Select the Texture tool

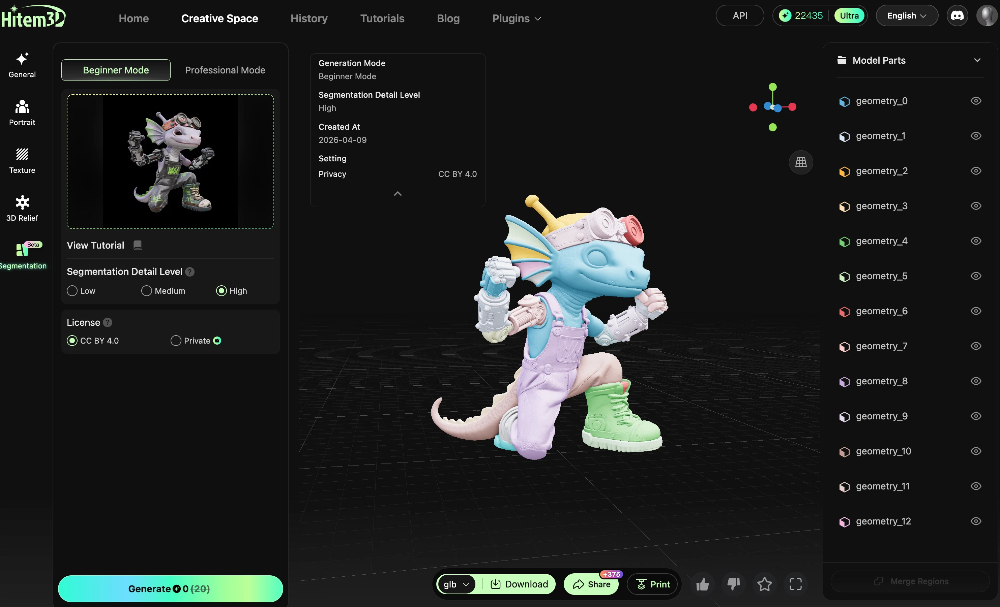(x=21, y=160)
